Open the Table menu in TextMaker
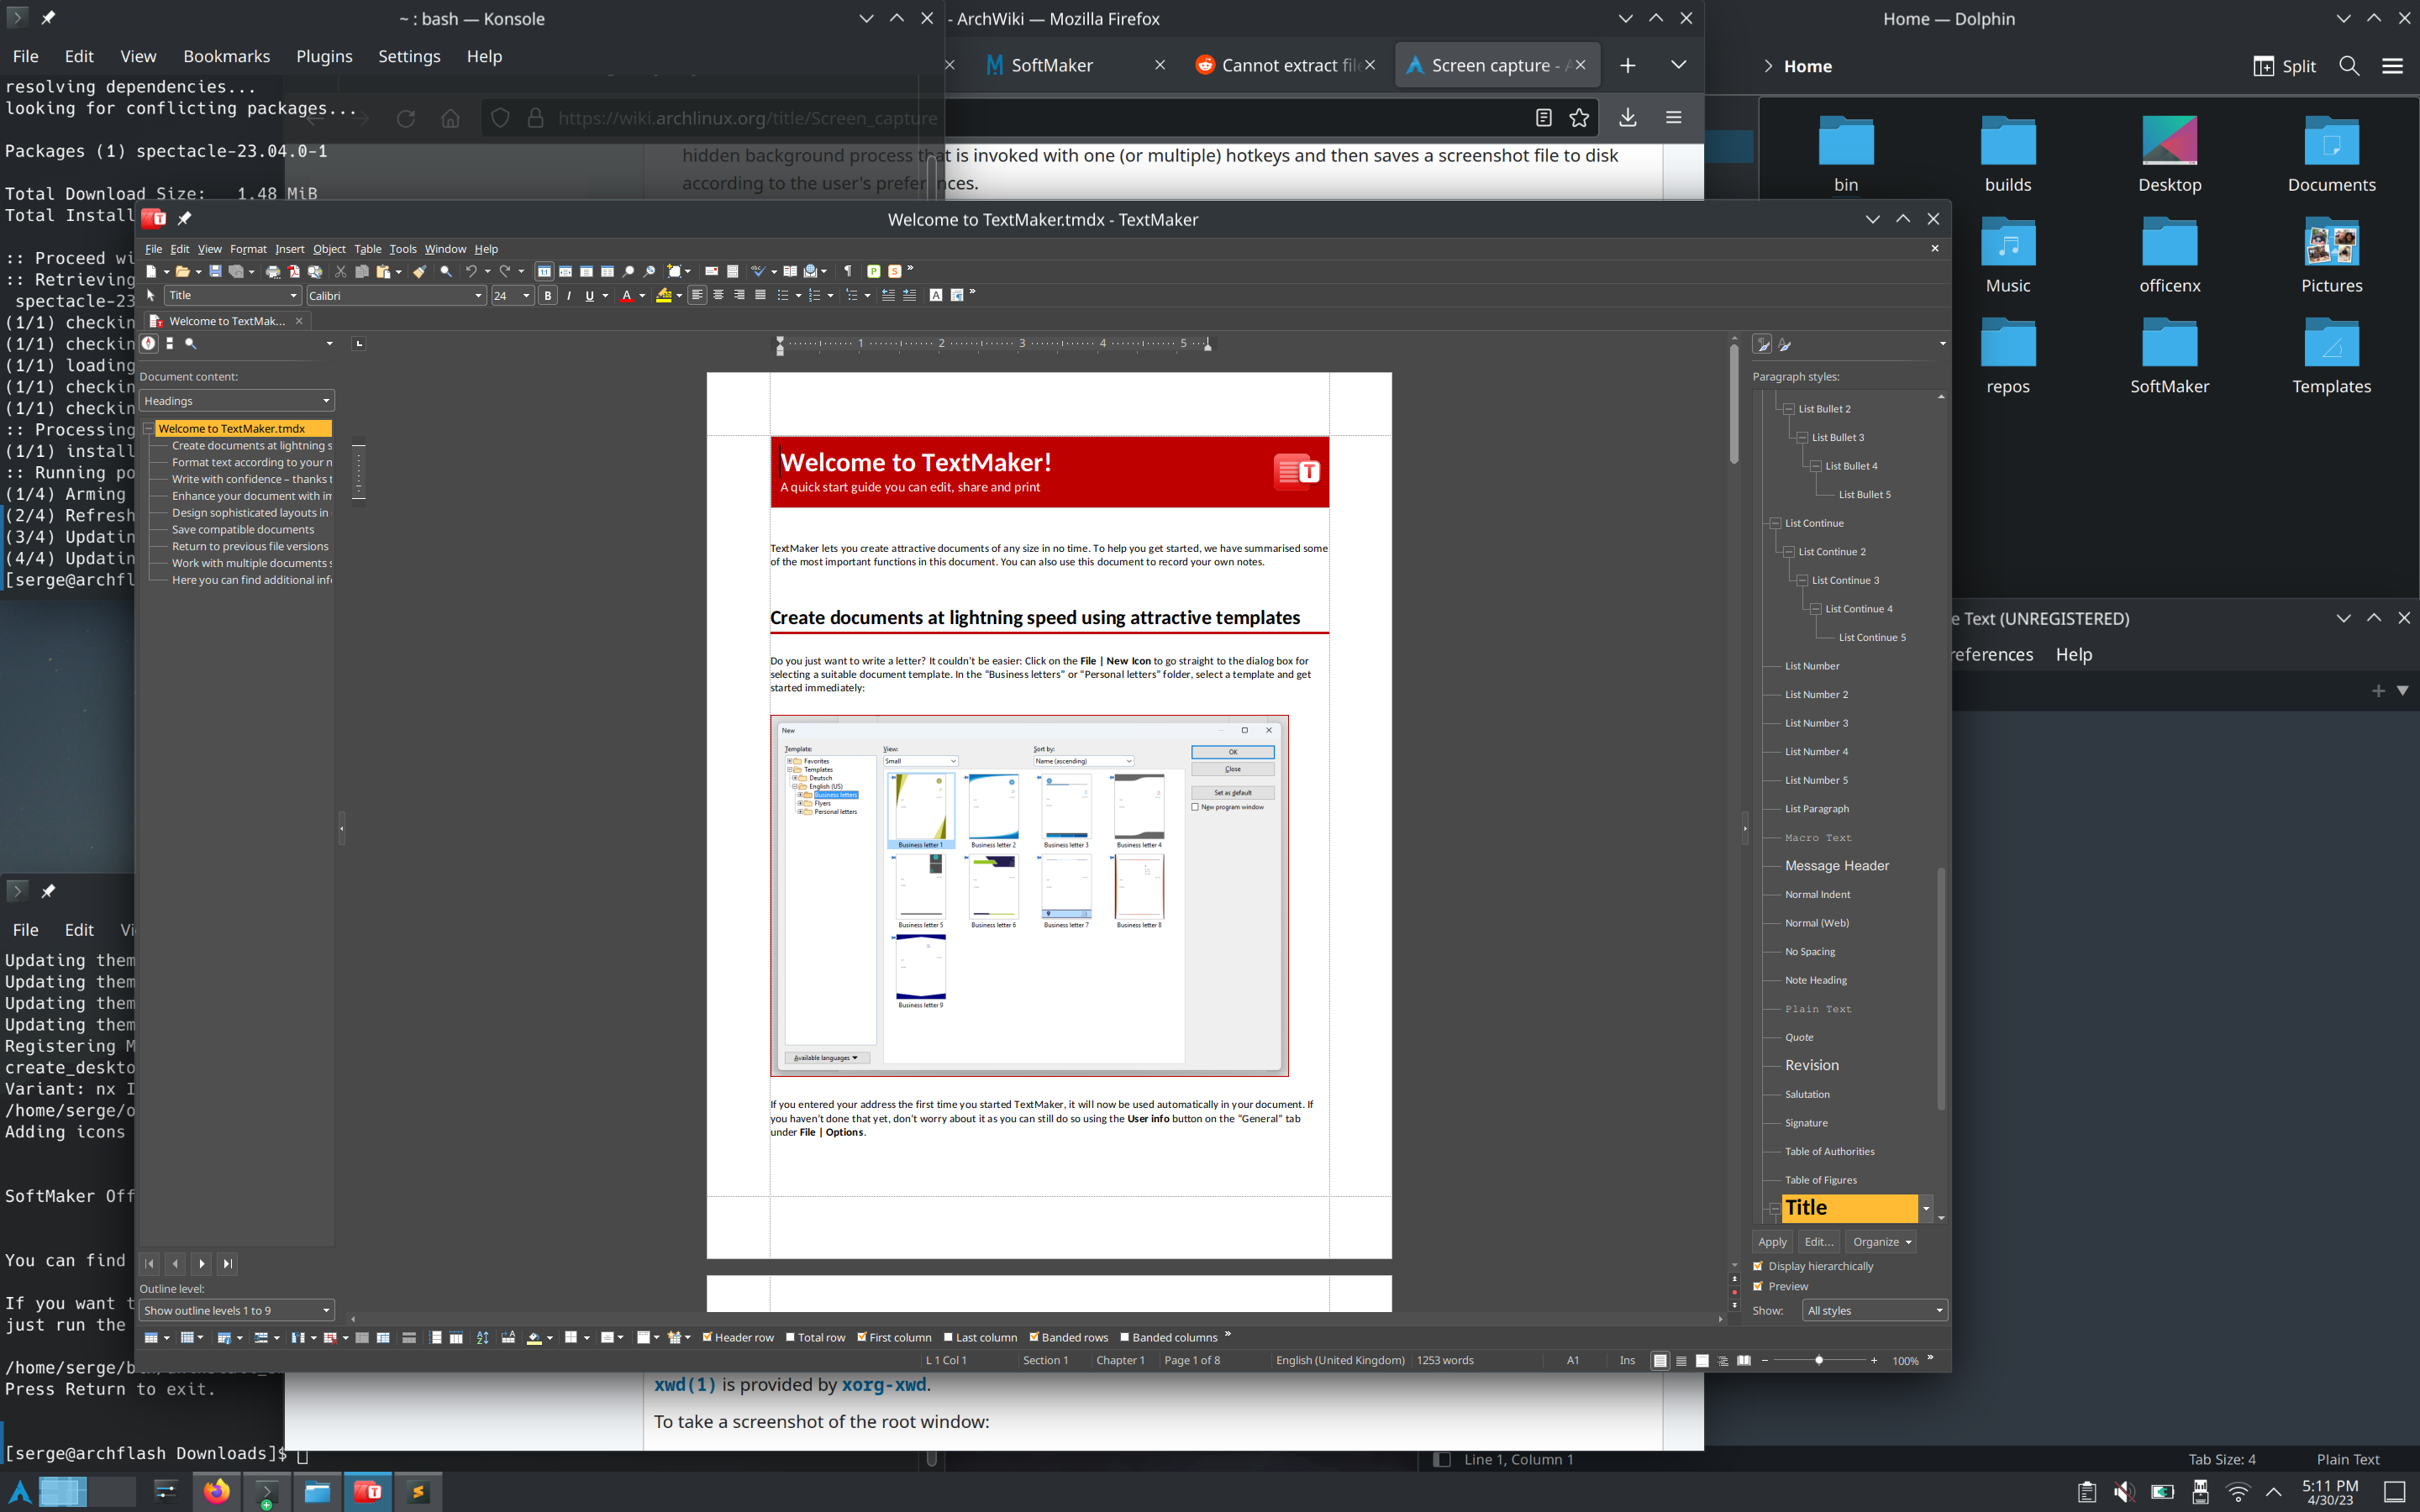 pyautogui.click(x=367, y=249)
